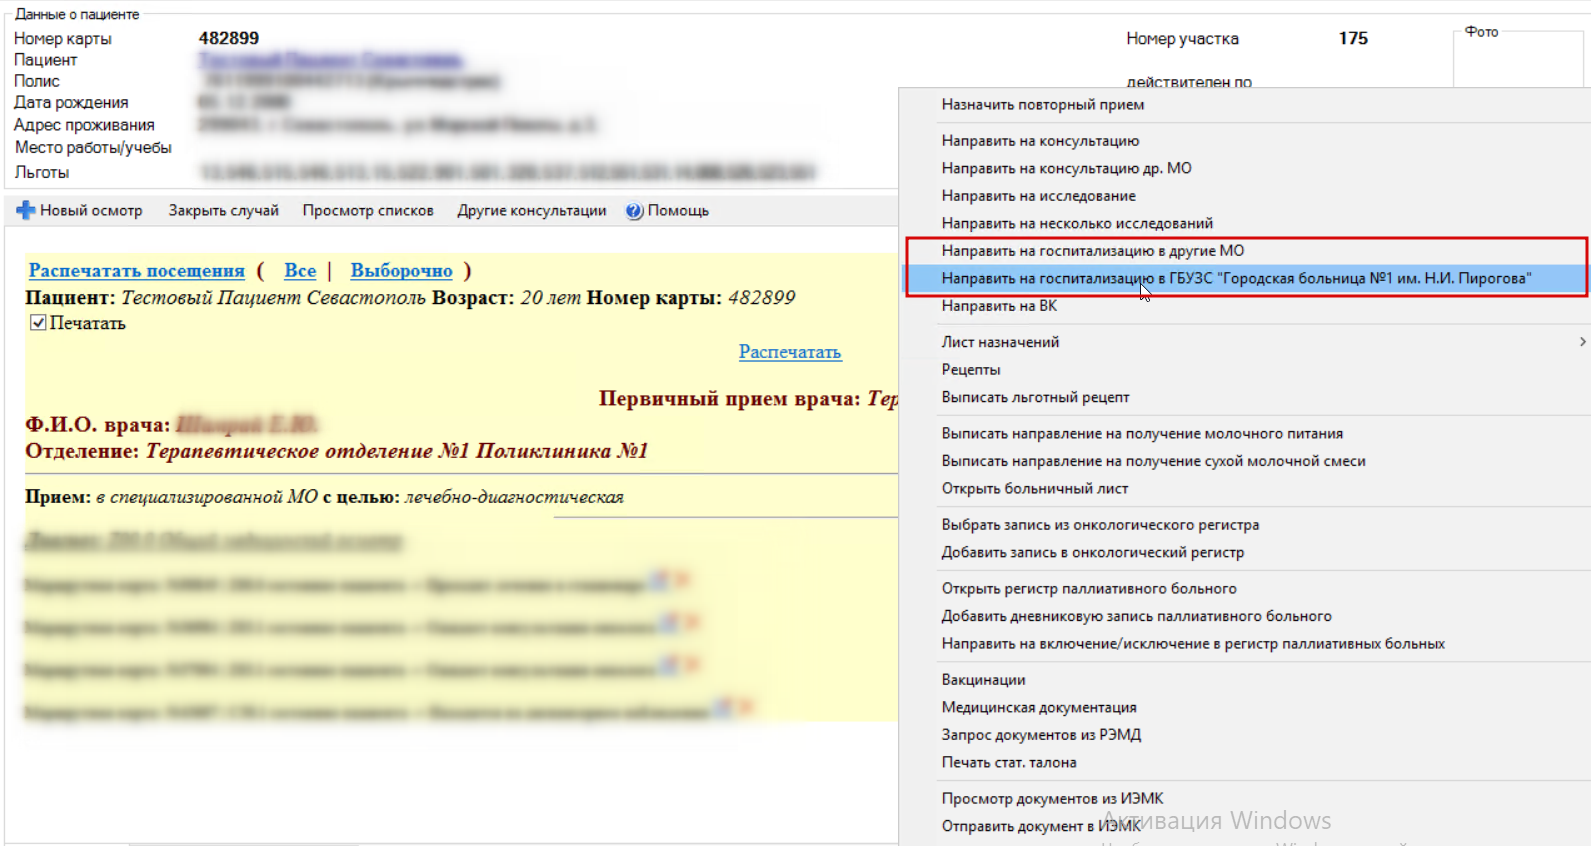Click visit purpose text лечебно-диагностическая

(514, 497)
